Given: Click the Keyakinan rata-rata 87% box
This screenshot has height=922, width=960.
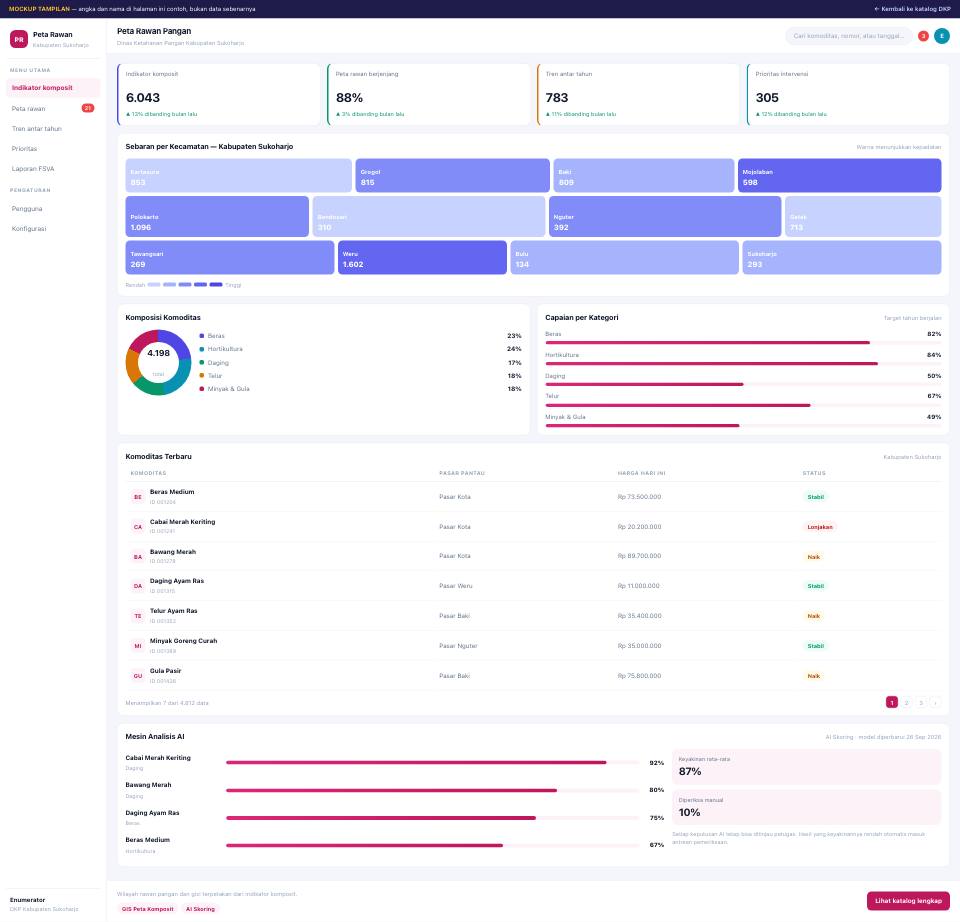Looking at the screenshot, I should click(806, 767).
